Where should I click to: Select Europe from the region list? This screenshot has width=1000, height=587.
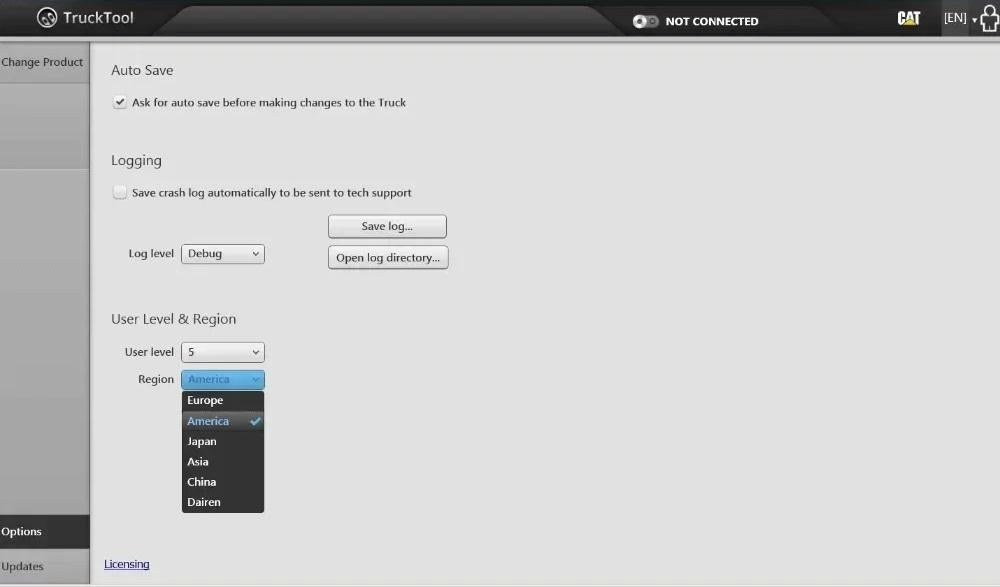223,401
